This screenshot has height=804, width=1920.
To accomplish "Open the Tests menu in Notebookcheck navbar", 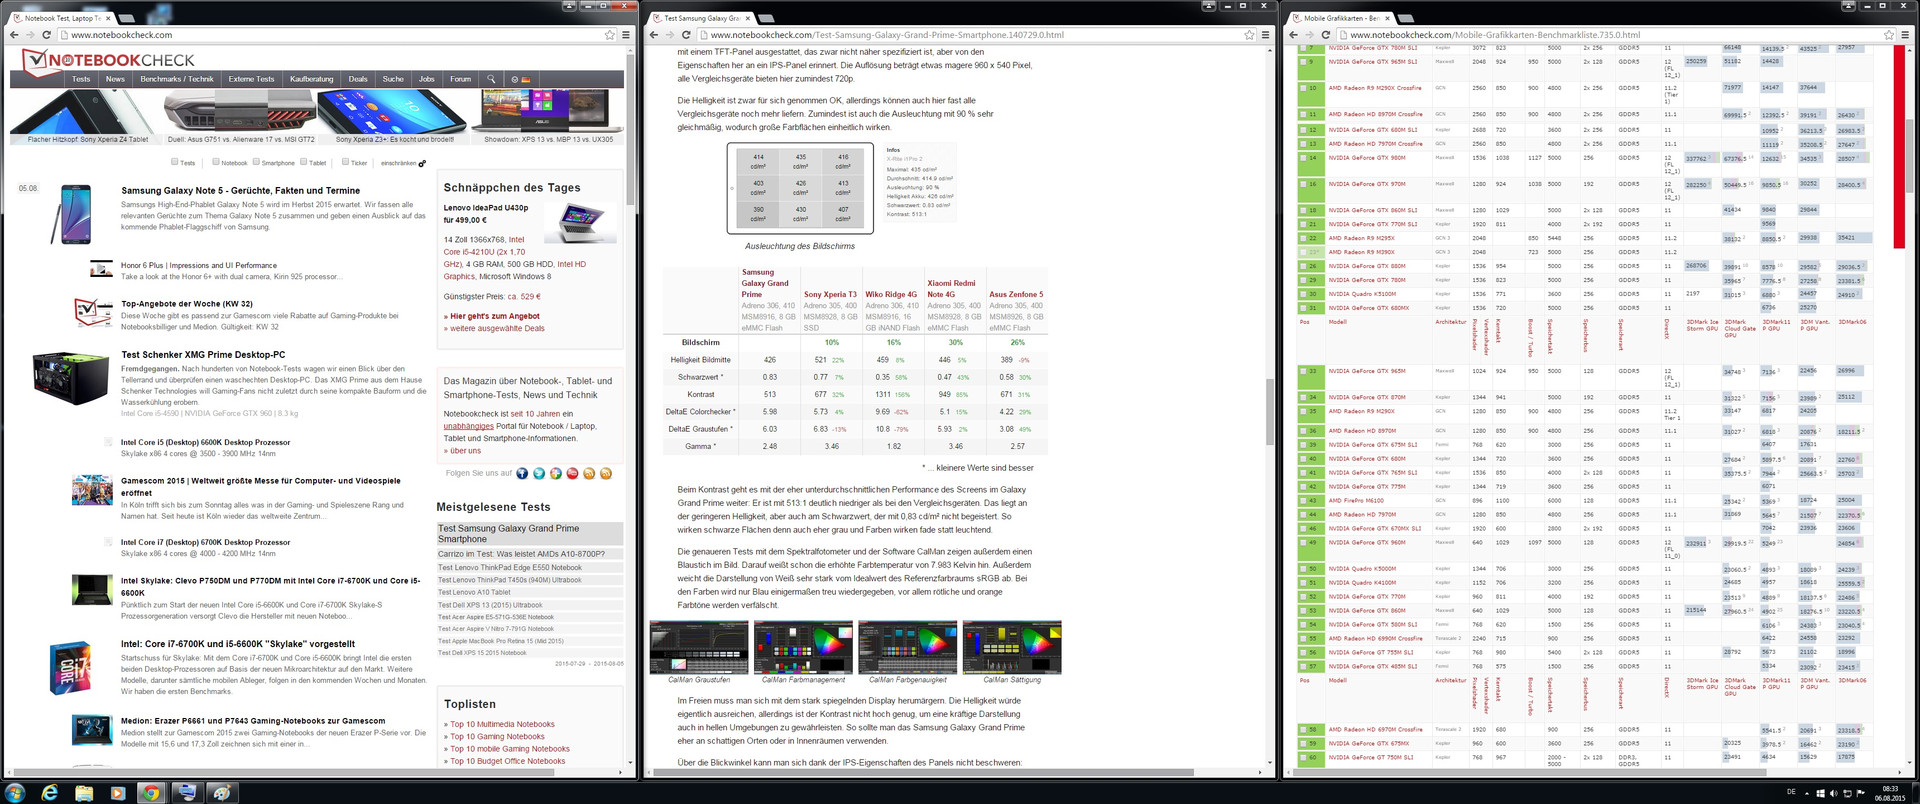I will pyautogui.click(x=81, y=79).
